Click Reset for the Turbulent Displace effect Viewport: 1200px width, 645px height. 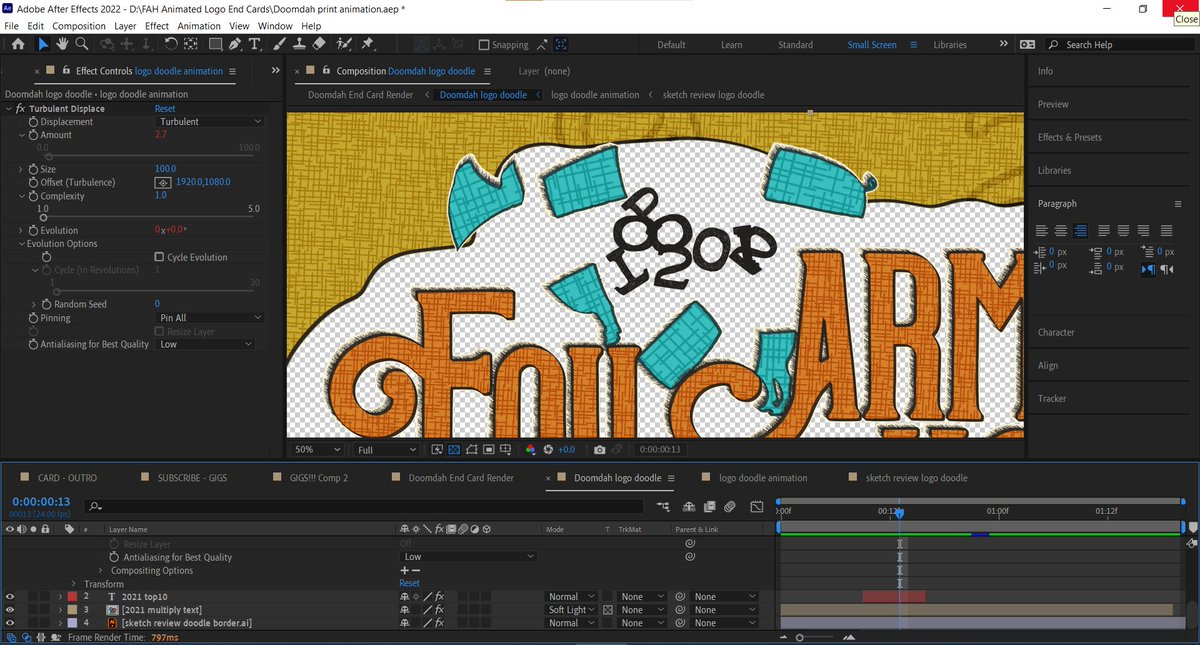165,108
